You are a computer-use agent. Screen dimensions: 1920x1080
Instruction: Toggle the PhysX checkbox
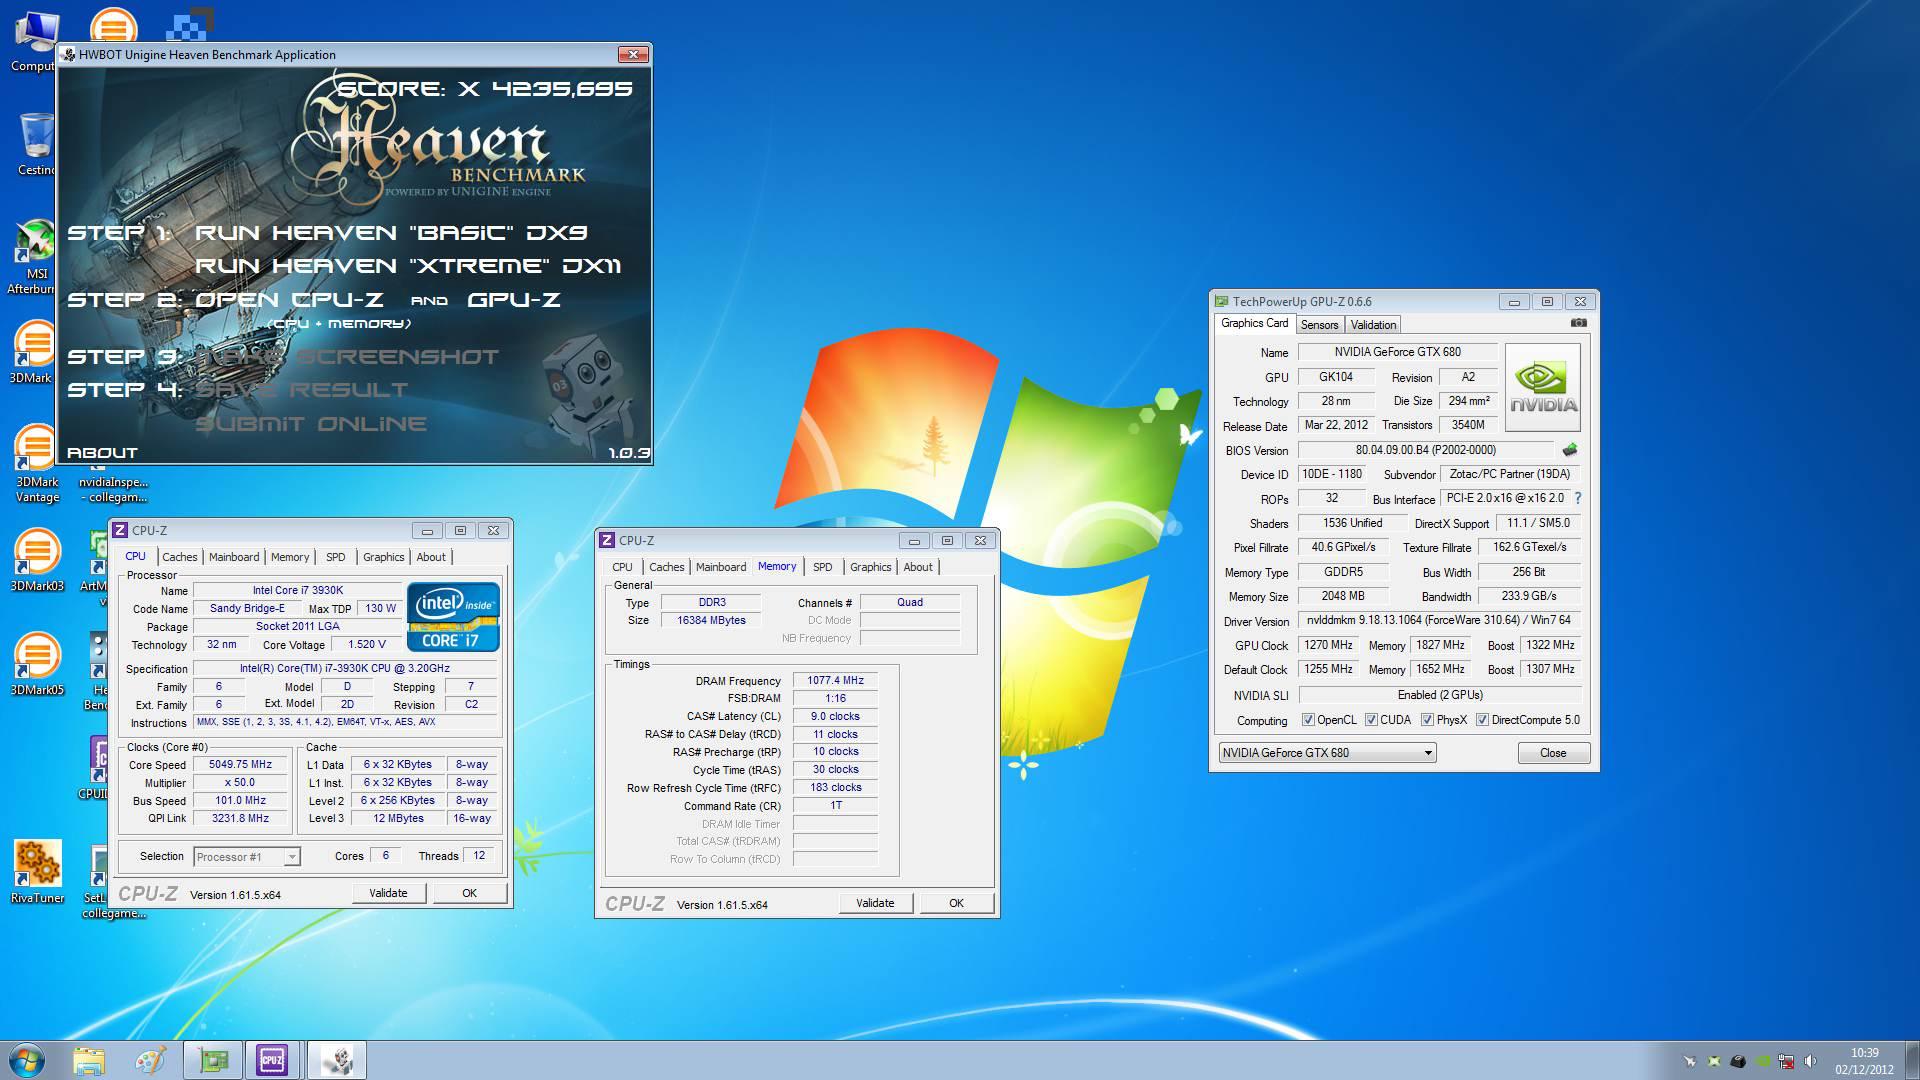click(1427, 720)
